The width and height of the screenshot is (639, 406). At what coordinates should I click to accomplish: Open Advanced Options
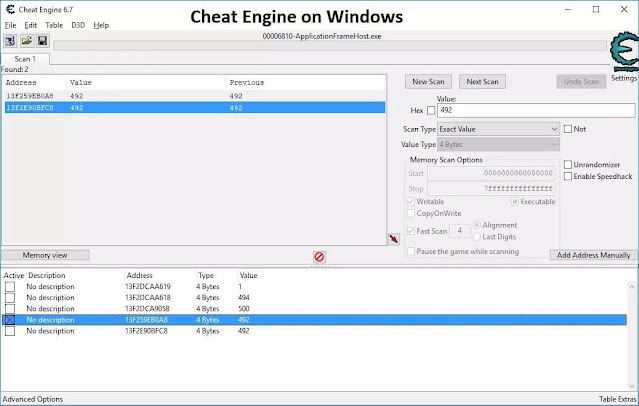33,399
